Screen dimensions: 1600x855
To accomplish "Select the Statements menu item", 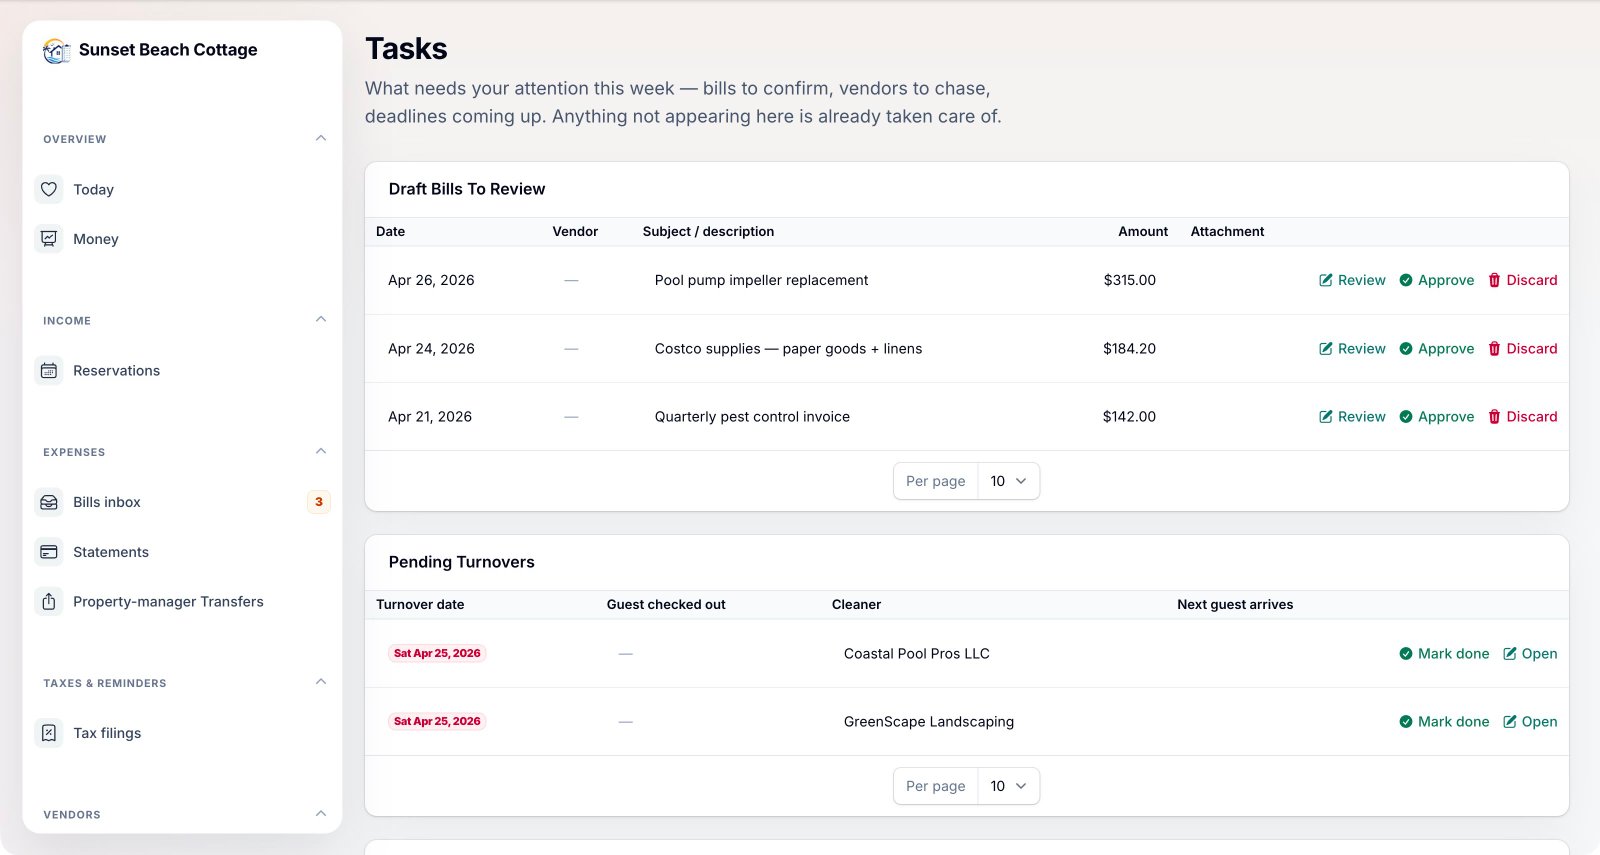I will [182, 552].
